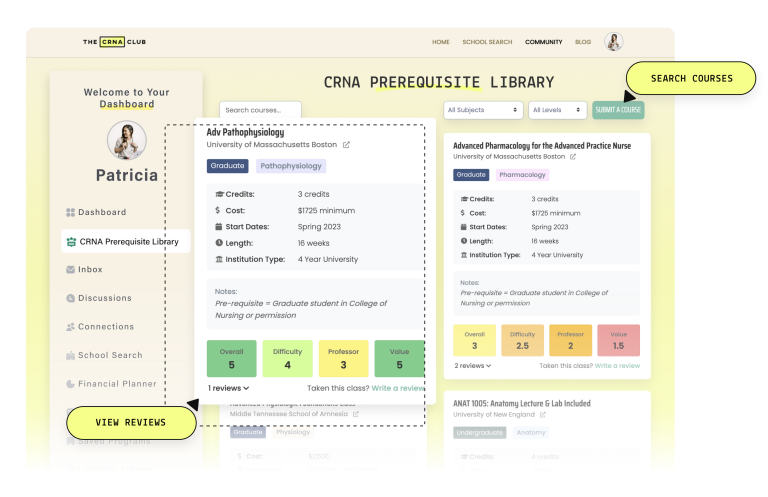Viewport: 768px width, 497px height.
Task: Click the Pharmacology subject tag
Action: click(522, 175)
